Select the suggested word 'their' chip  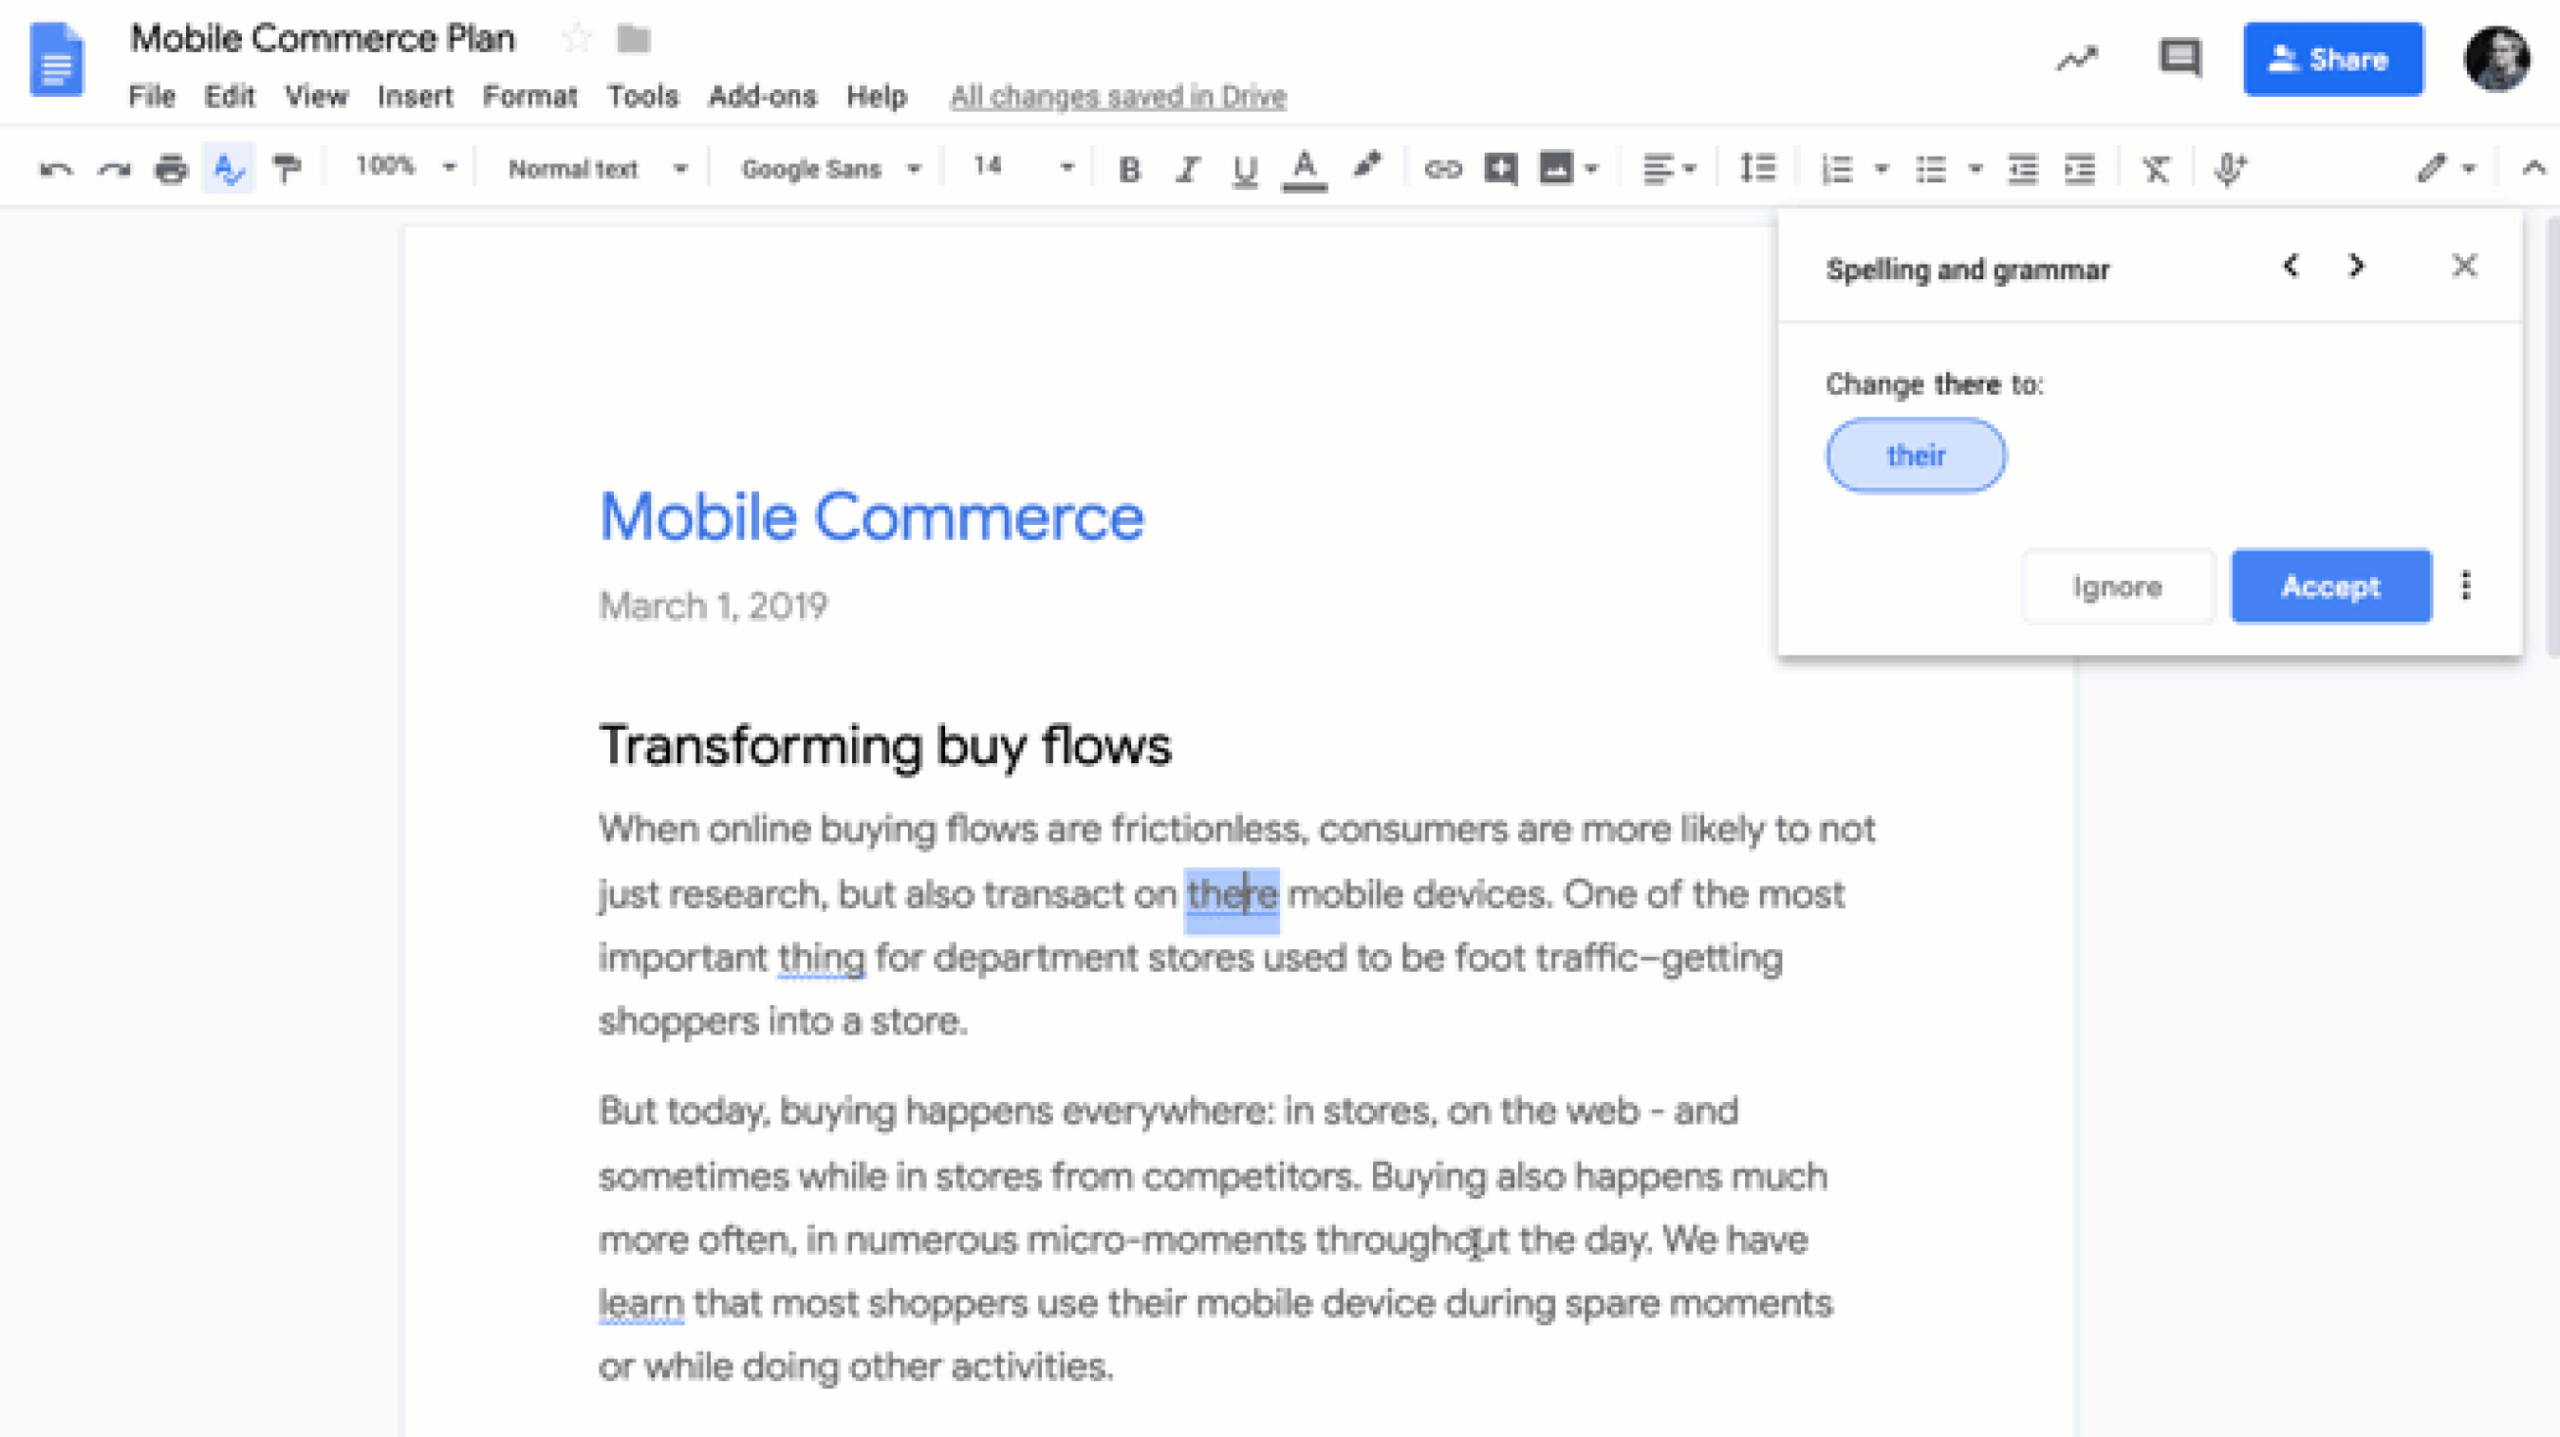(1915, 456)
